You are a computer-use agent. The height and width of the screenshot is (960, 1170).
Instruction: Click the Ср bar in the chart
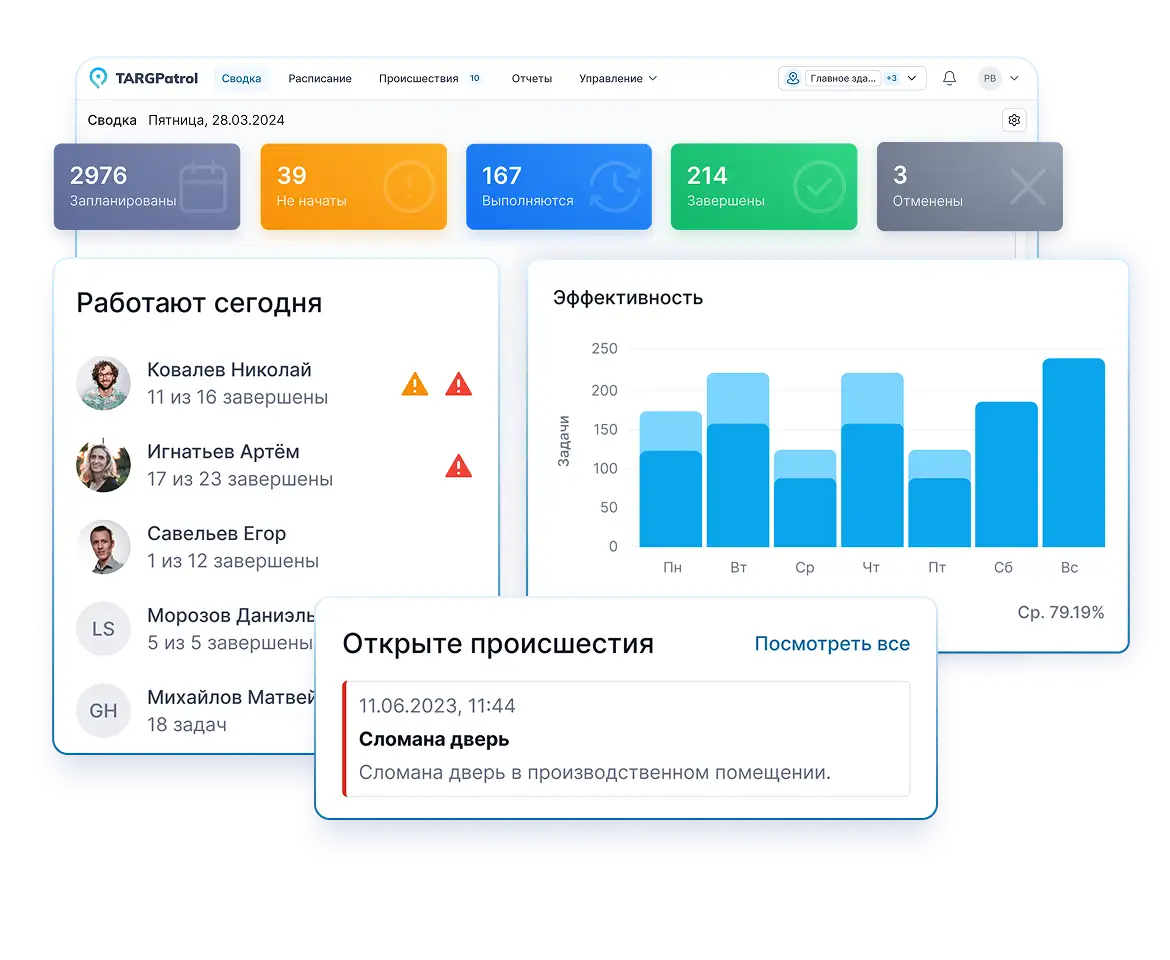(x=805, y=498)
